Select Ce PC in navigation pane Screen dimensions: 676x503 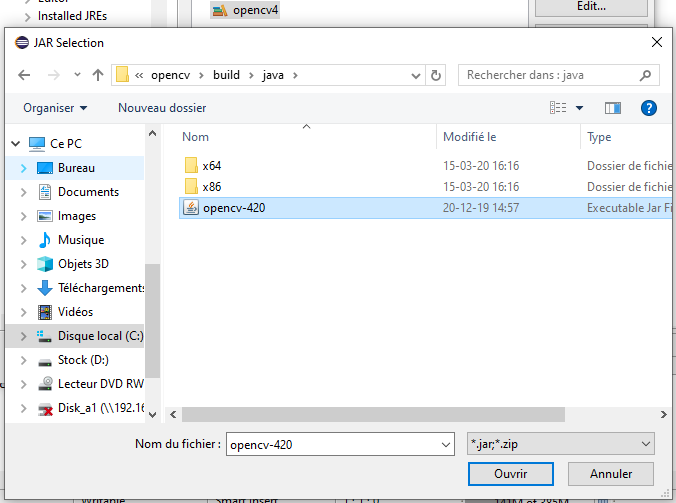coord(66,144)
